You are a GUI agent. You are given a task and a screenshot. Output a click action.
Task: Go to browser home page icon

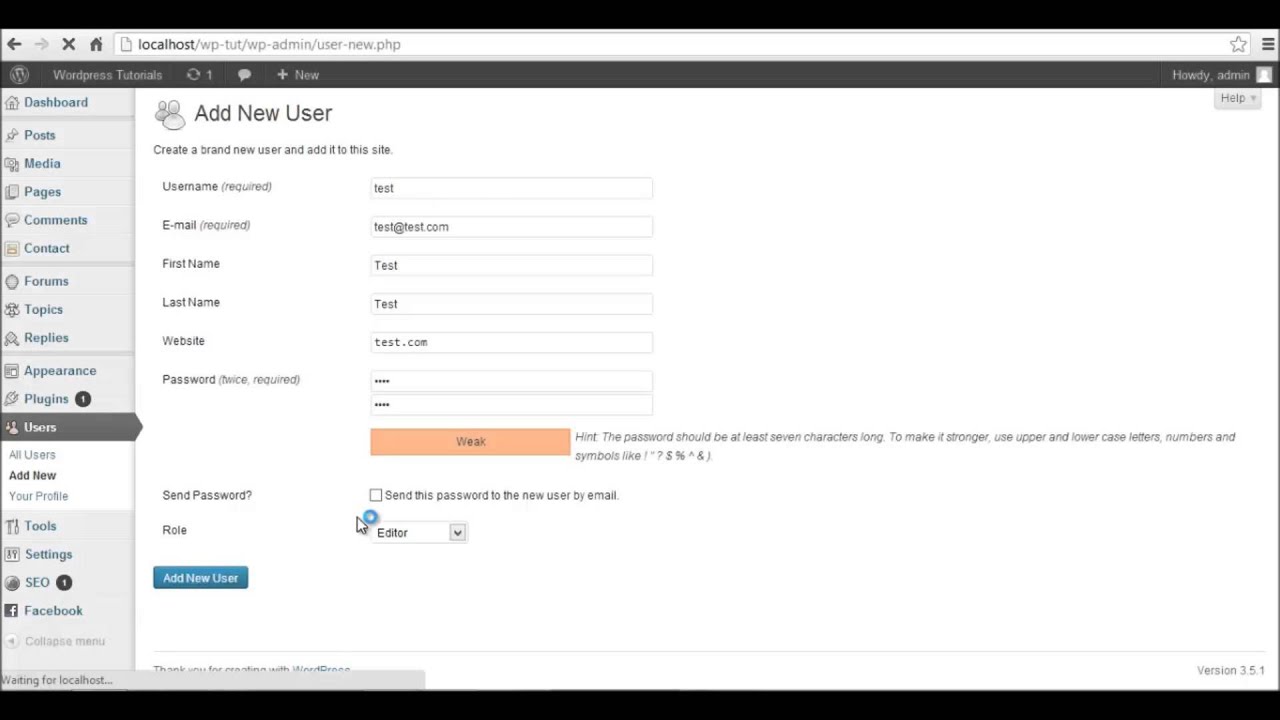coord(96,44)
